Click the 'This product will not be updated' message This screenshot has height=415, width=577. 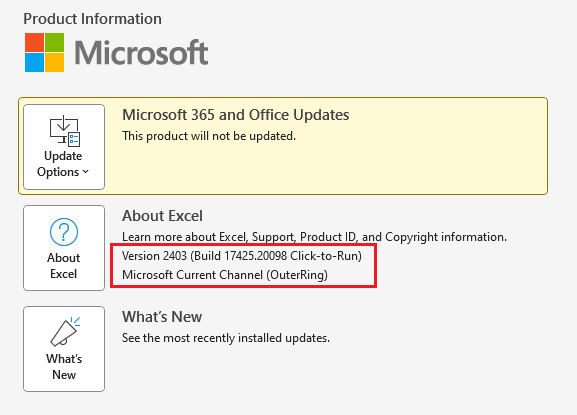coord(209,136)
